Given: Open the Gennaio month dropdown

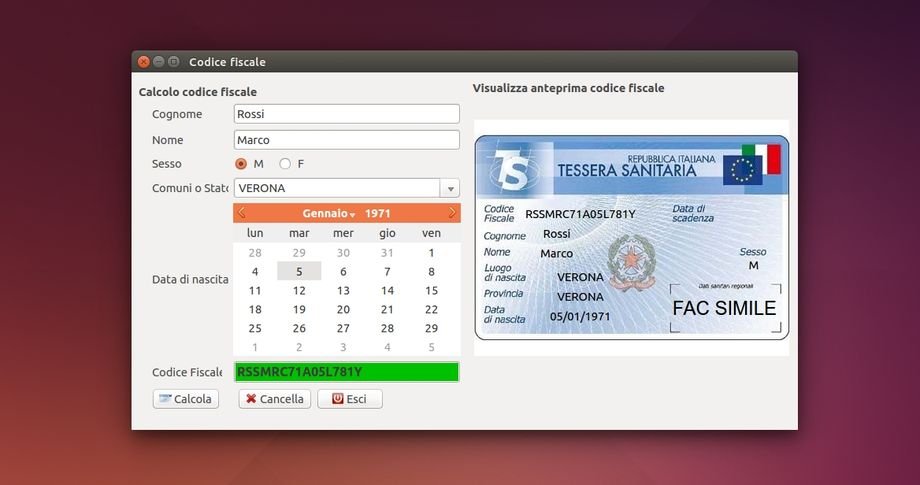Looking at the screenshot, I should [x=329, y=213].
